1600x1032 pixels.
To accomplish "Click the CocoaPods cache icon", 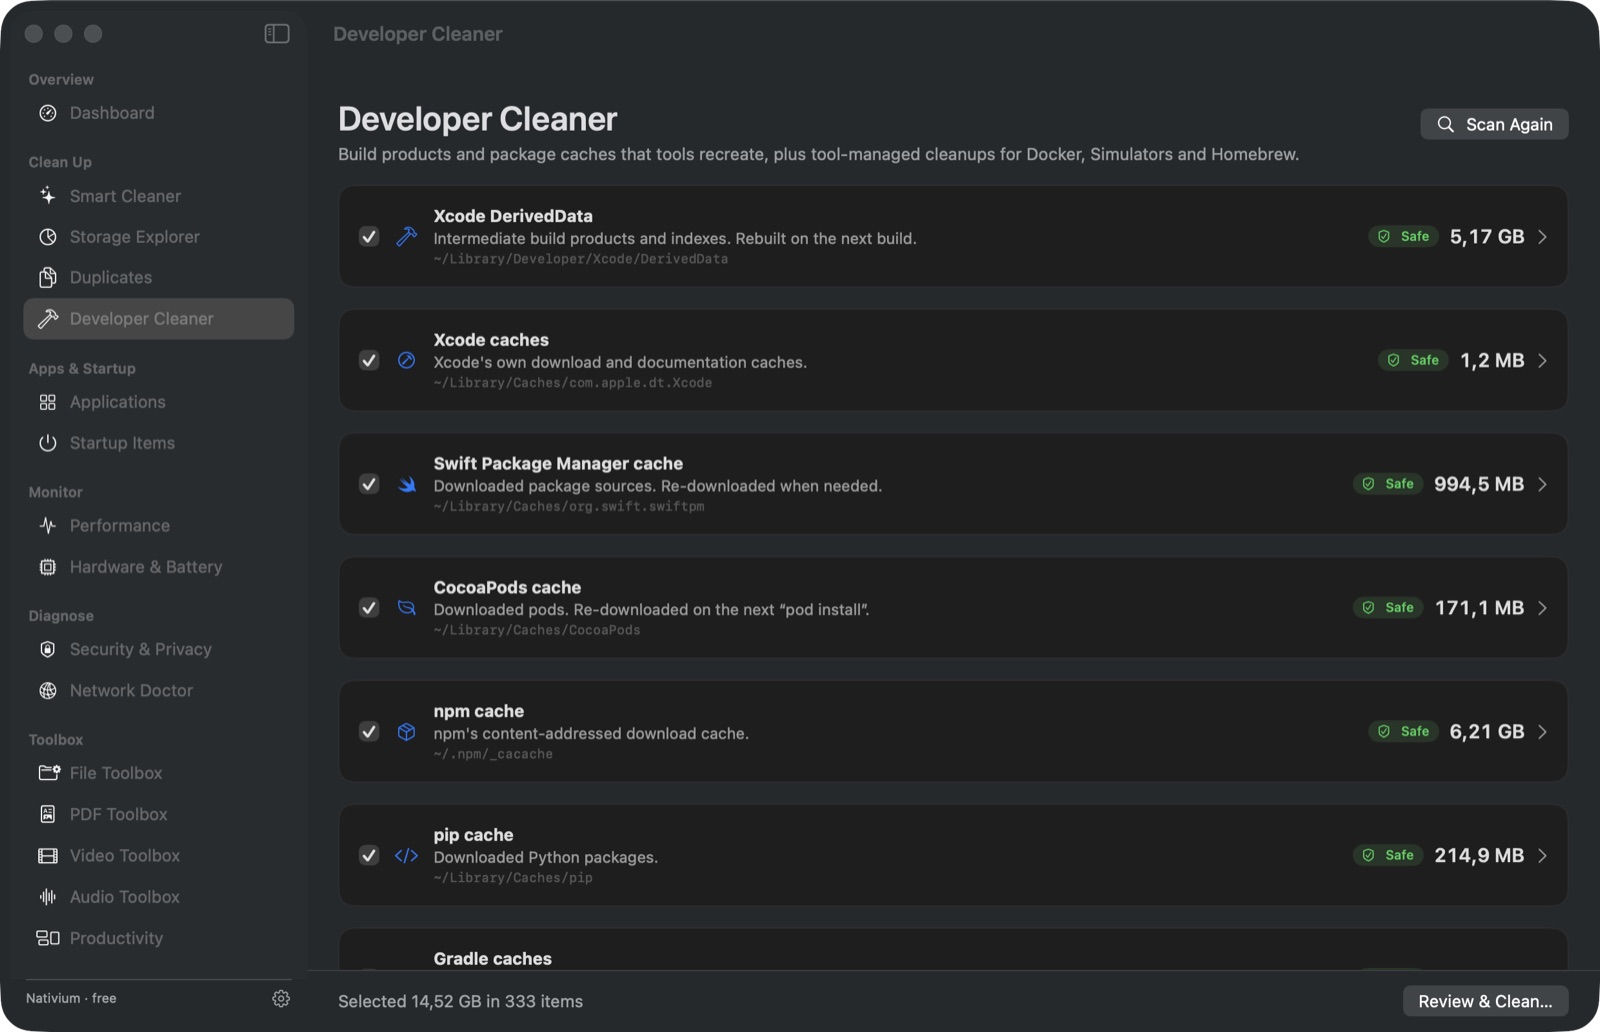I will (x=406, y=608).
